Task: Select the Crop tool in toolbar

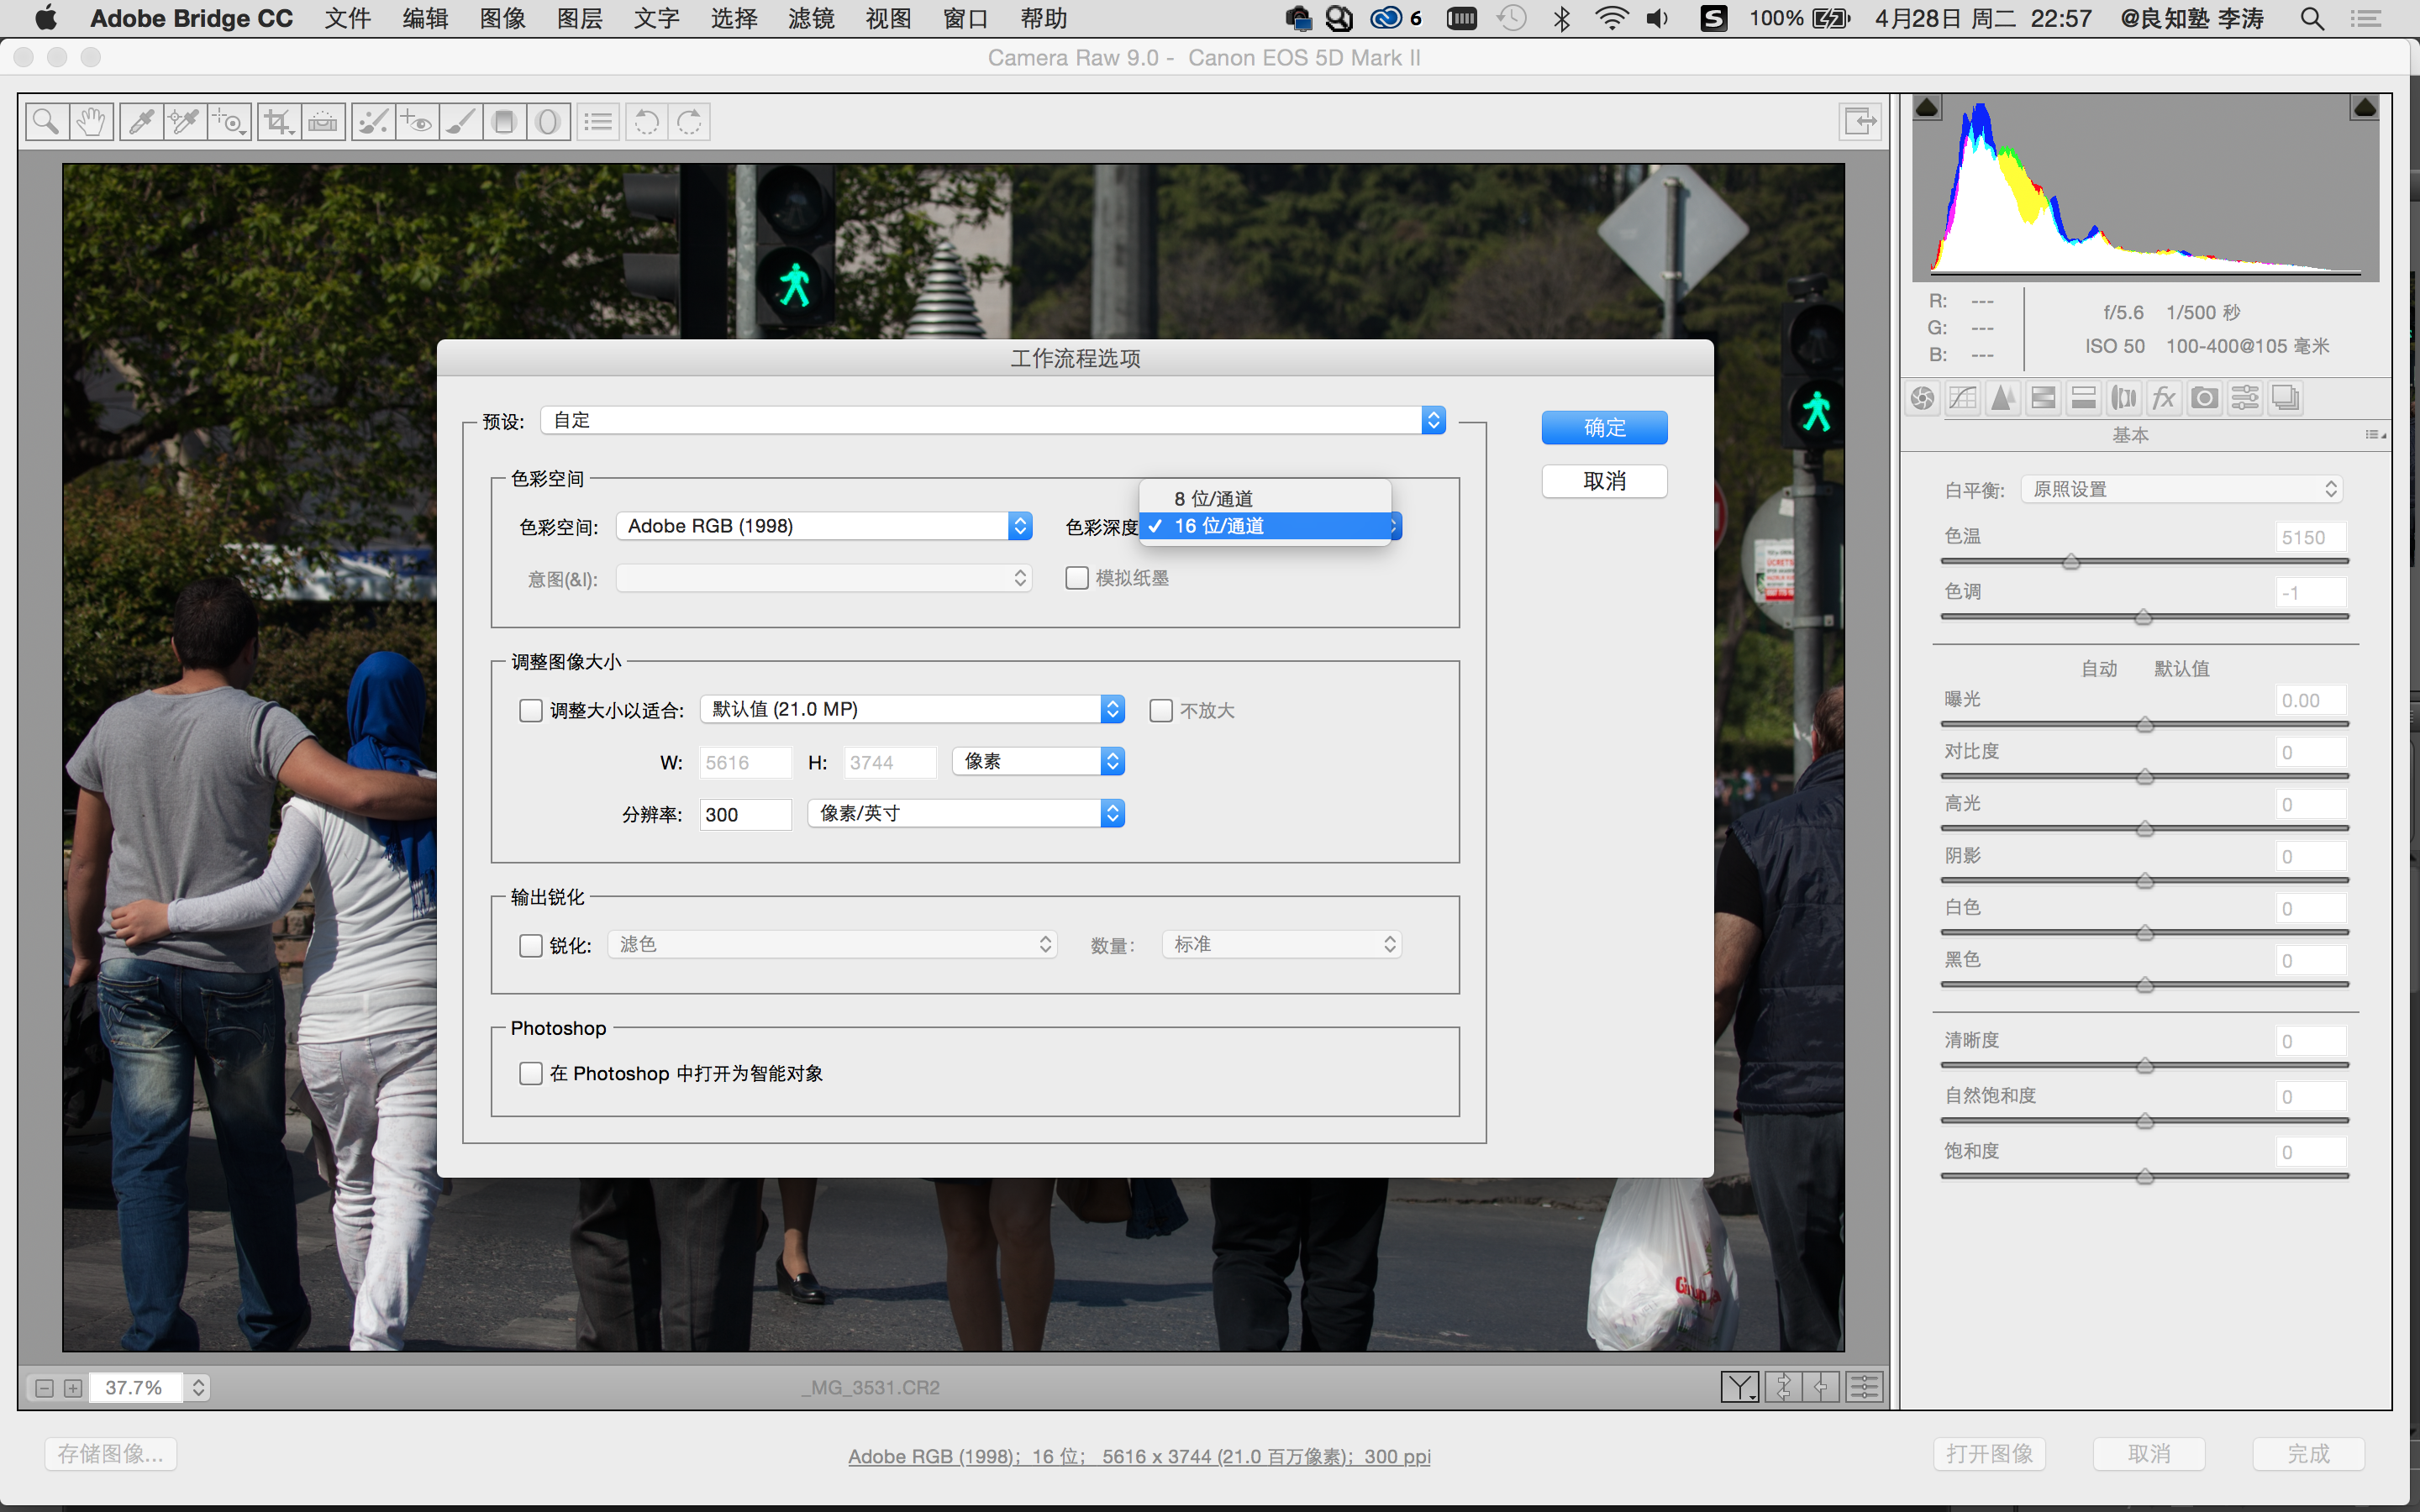Action: click(277, 122)
